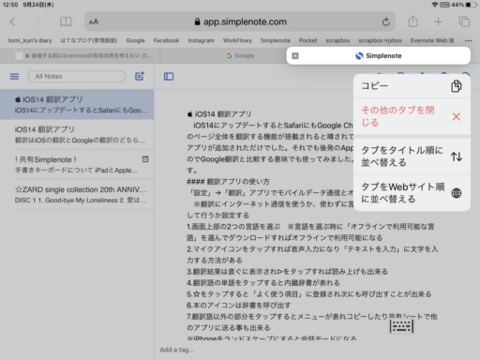480x360 pixels.
Task: Click the app.simplenote.com address bar
Action: click(240, 22)
